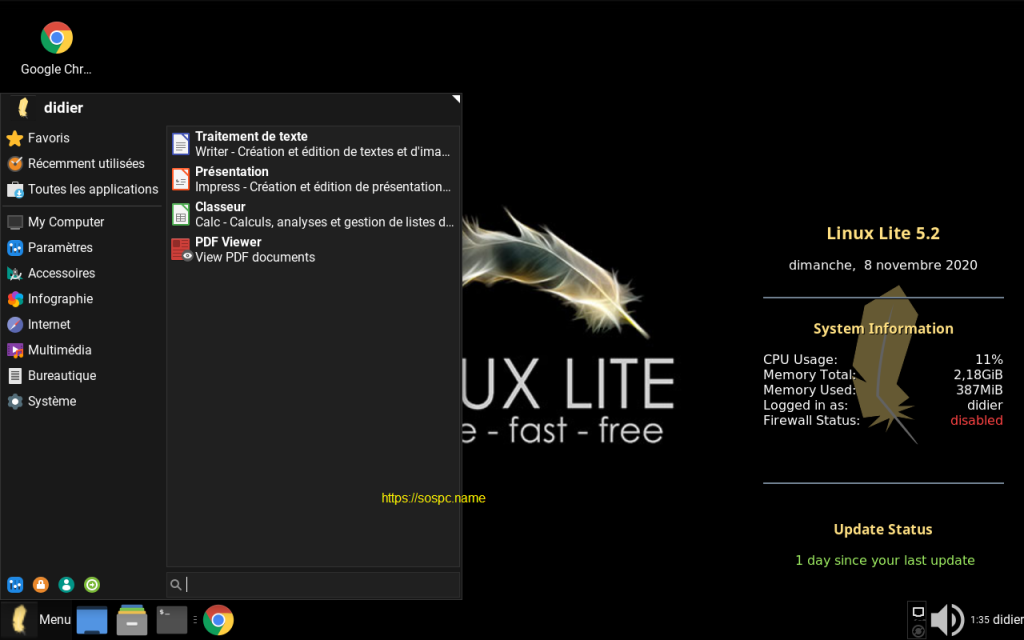Click the taskbar separator handle before the Chrome icon
This screenshot has width=1024, height=640.
(x=195, y=619)
